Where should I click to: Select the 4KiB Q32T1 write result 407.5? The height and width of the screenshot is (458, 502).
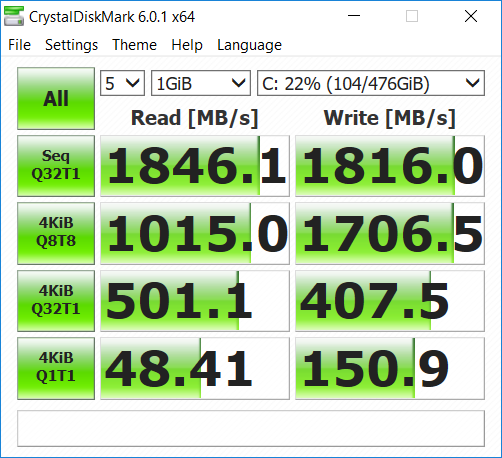tap(390, 301)
